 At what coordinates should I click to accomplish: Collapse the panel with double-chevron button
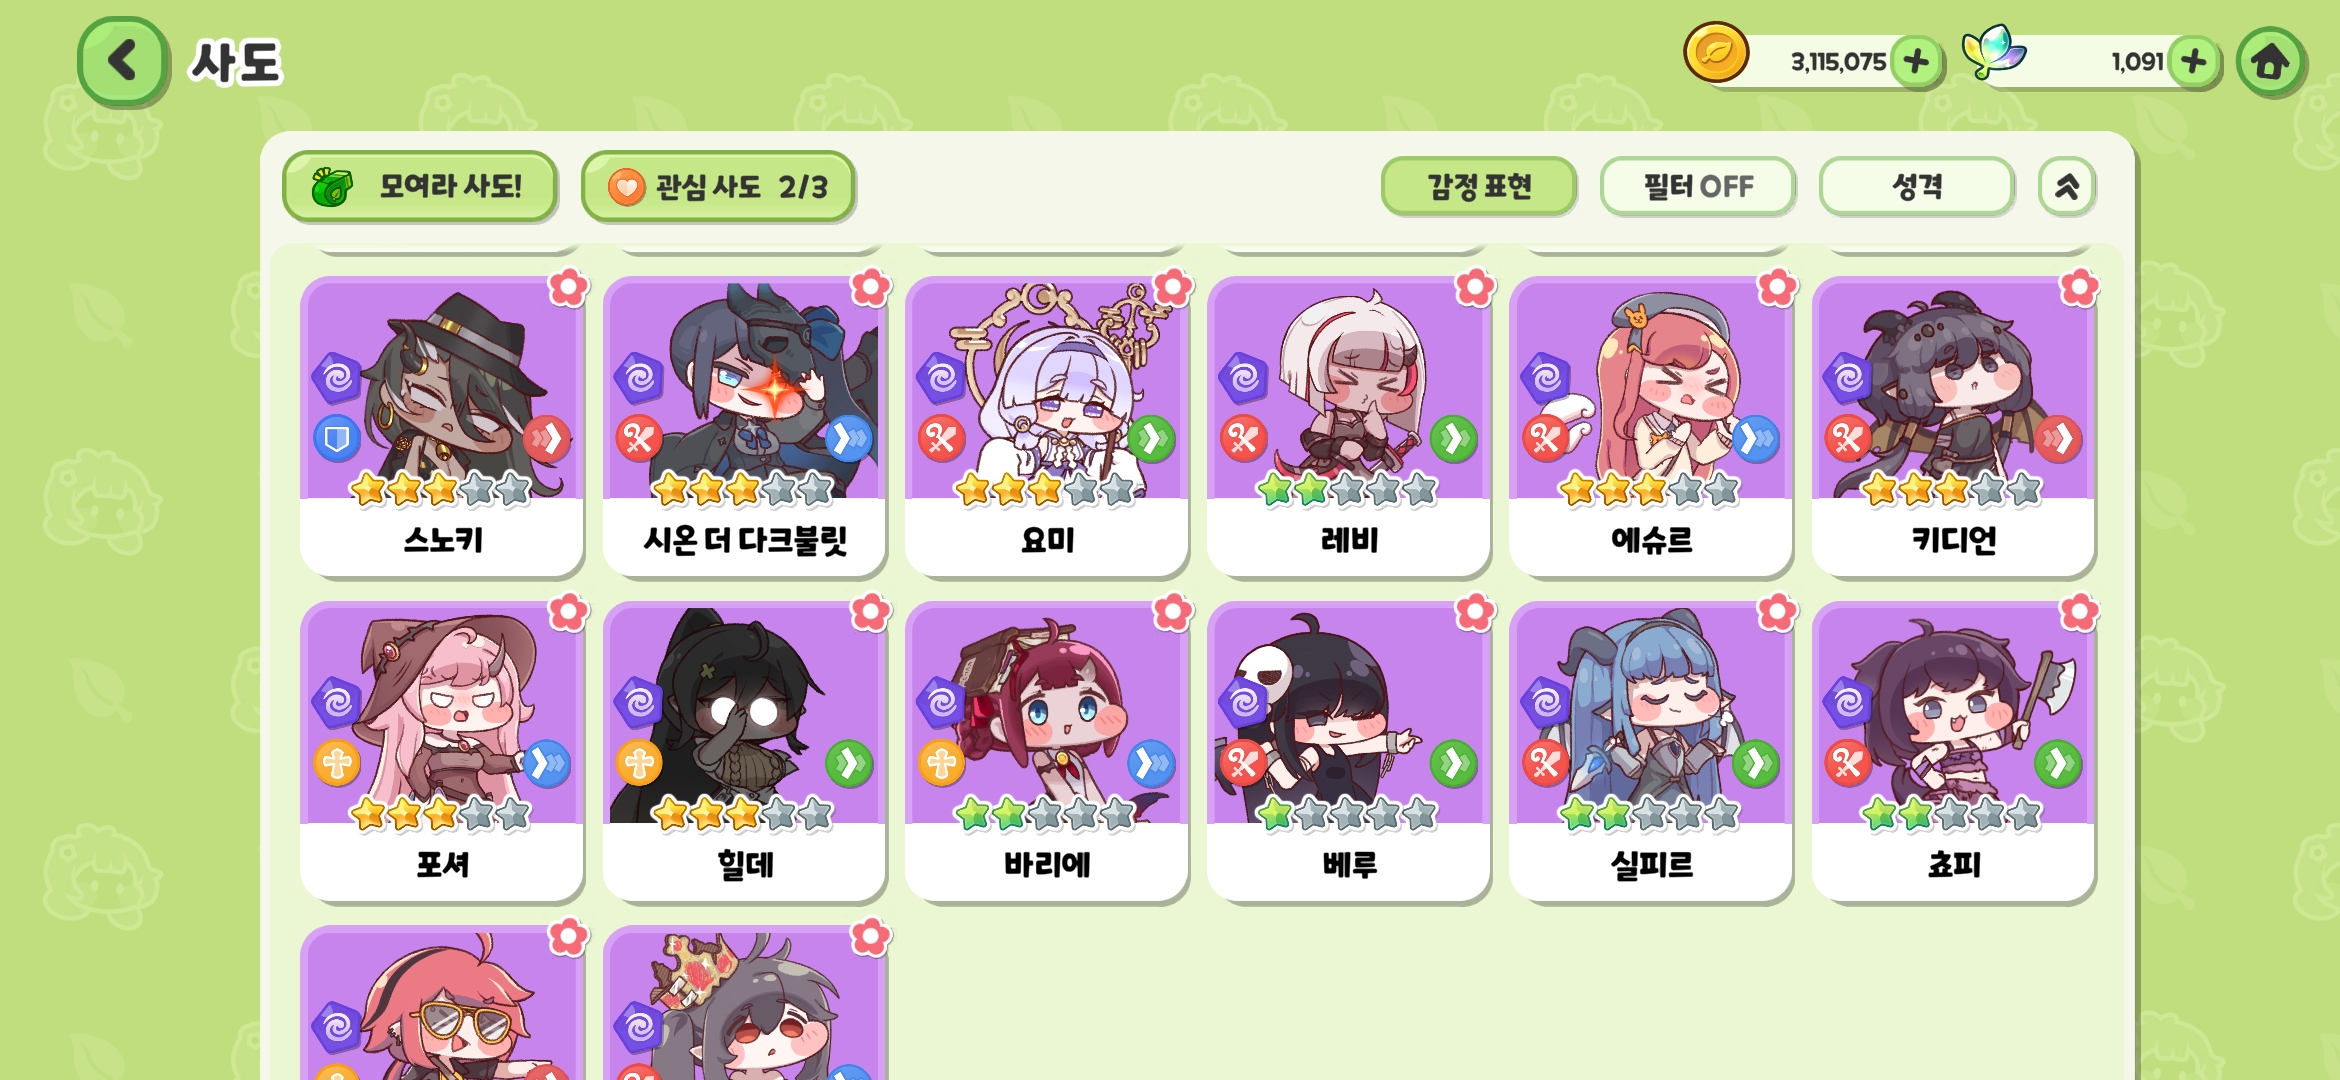[x=2066, y=186]
